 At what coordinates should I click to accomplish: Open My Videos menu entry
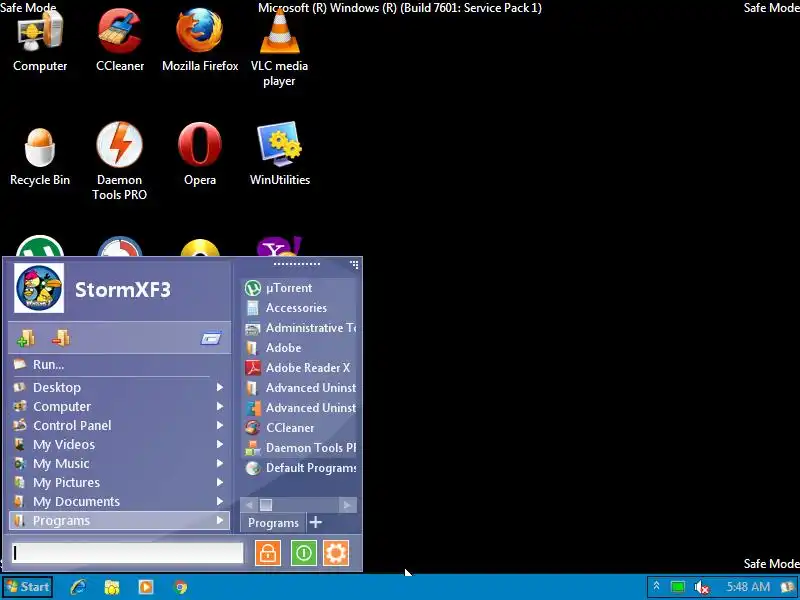pos(119,444)
